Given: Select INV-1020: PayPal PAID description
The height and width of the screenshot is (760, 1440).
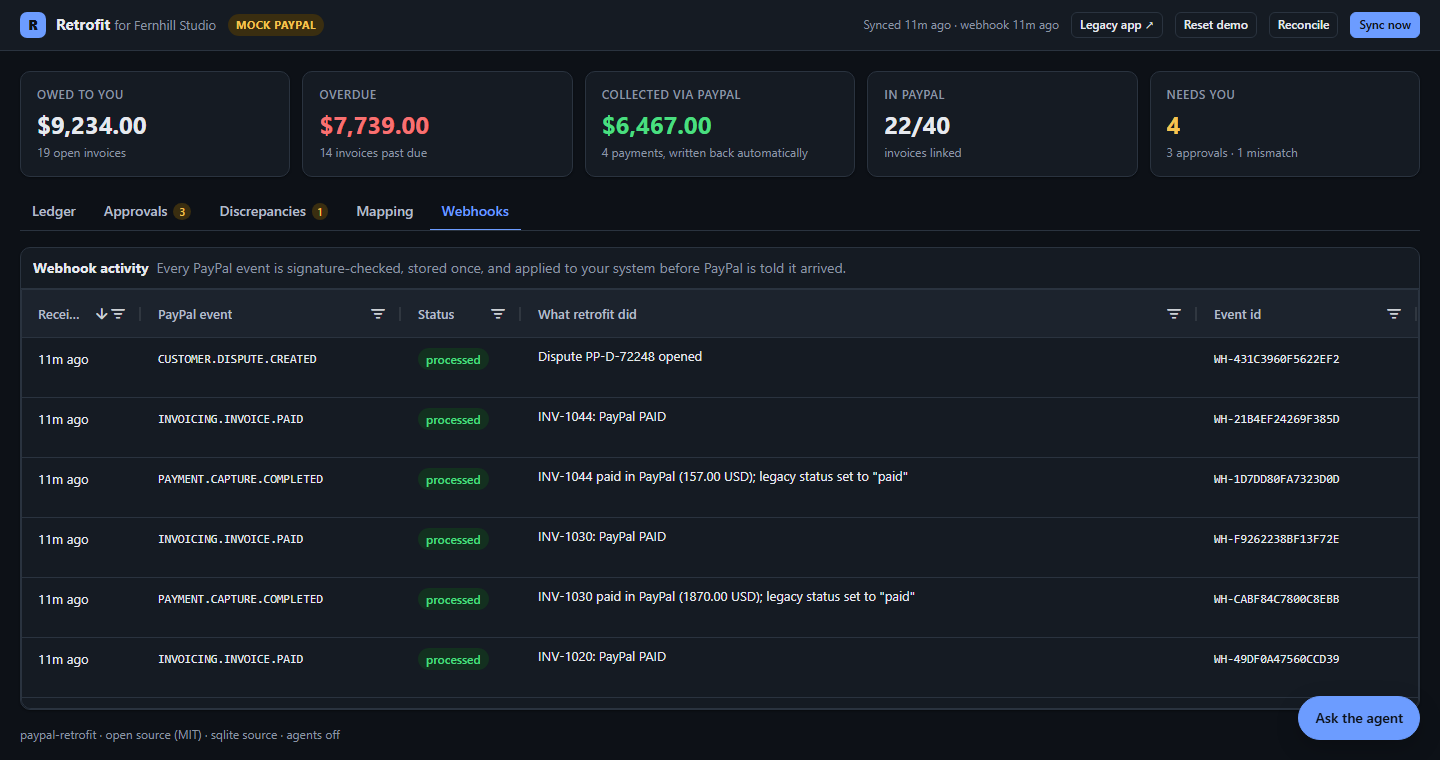Looking at the screenshot, I should click(x=602, y=656).
